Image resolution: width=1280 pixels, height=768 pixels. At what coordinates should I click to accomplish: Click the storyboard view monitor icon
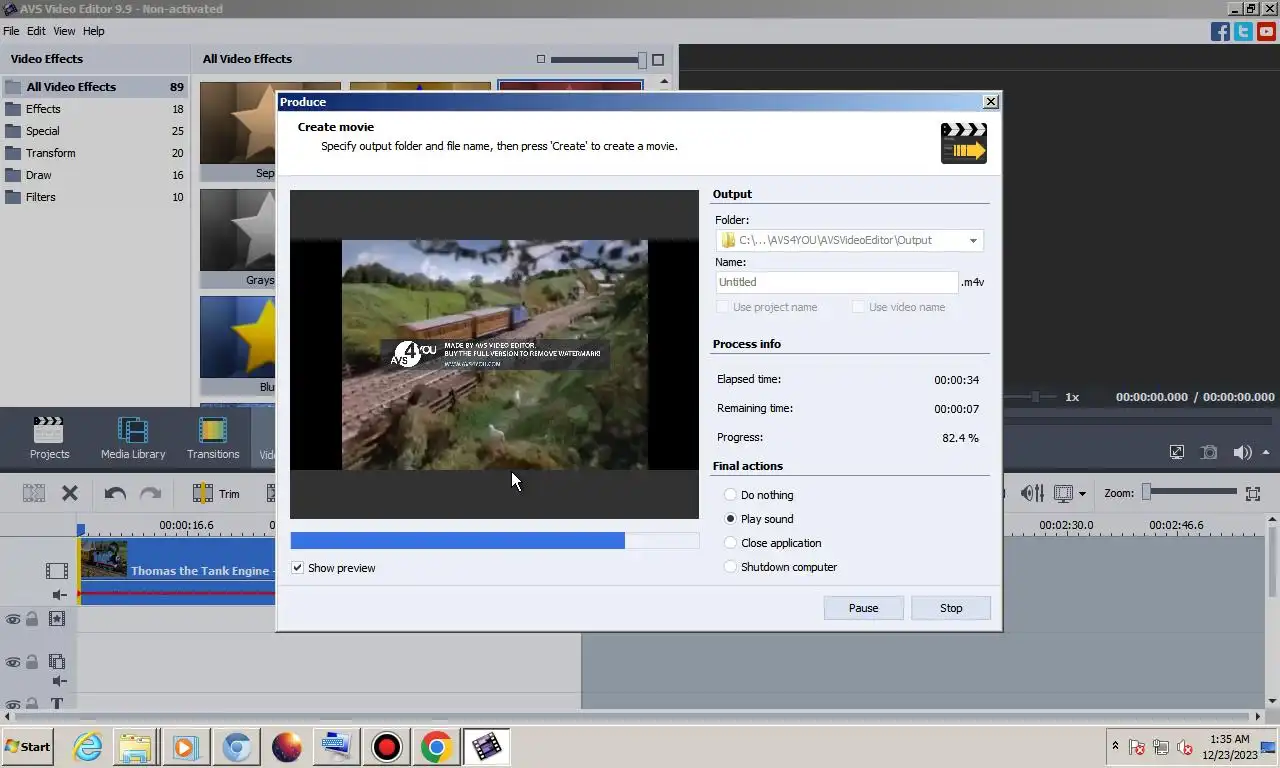tap(1063, 493)
